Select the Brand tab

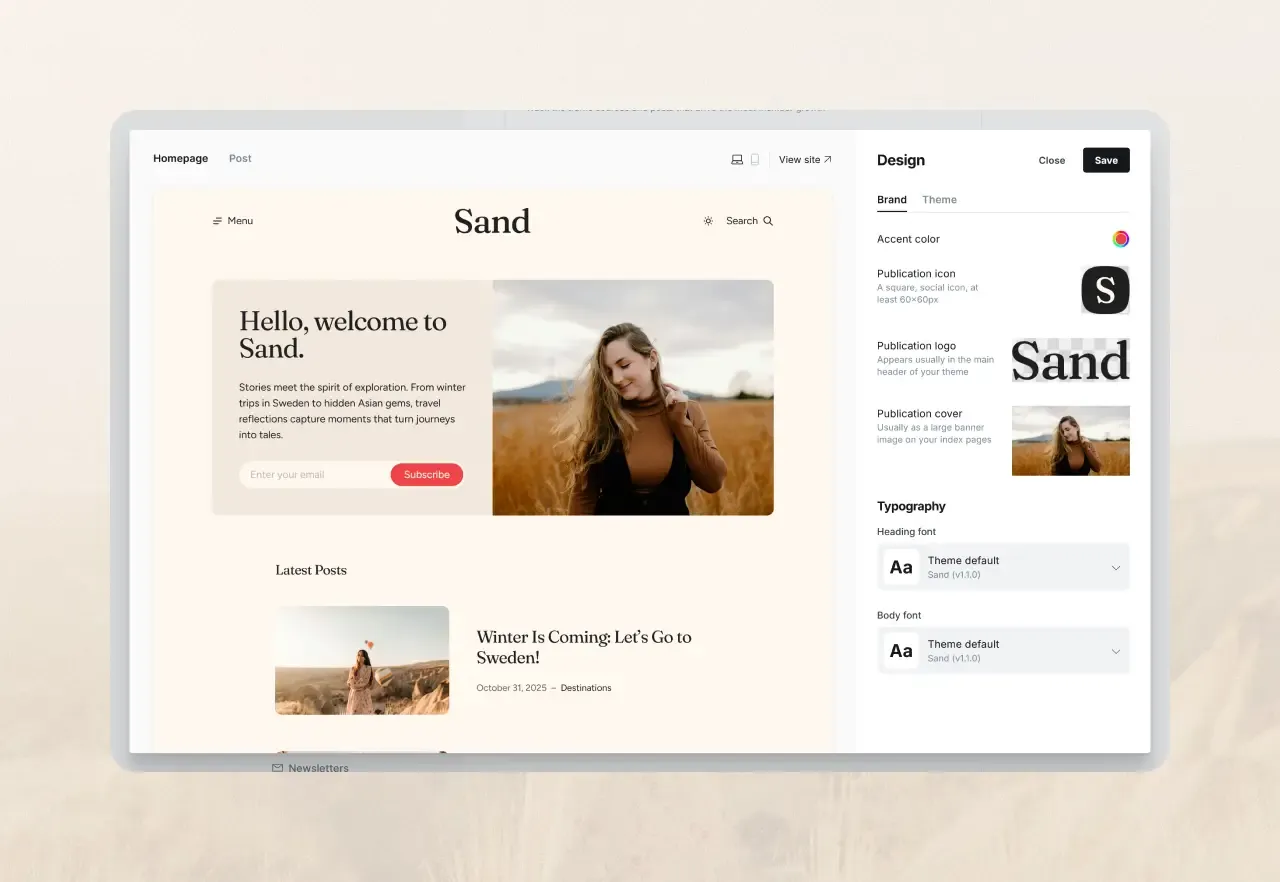pos(891,200)
